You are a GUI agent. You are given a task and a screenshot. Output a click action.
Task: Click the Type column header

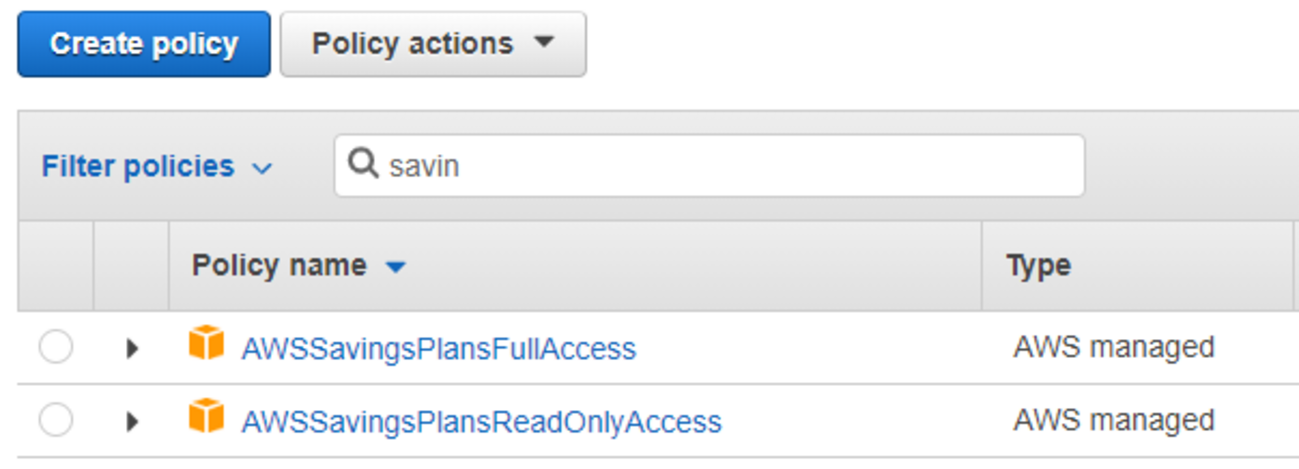pos(1038,265)
